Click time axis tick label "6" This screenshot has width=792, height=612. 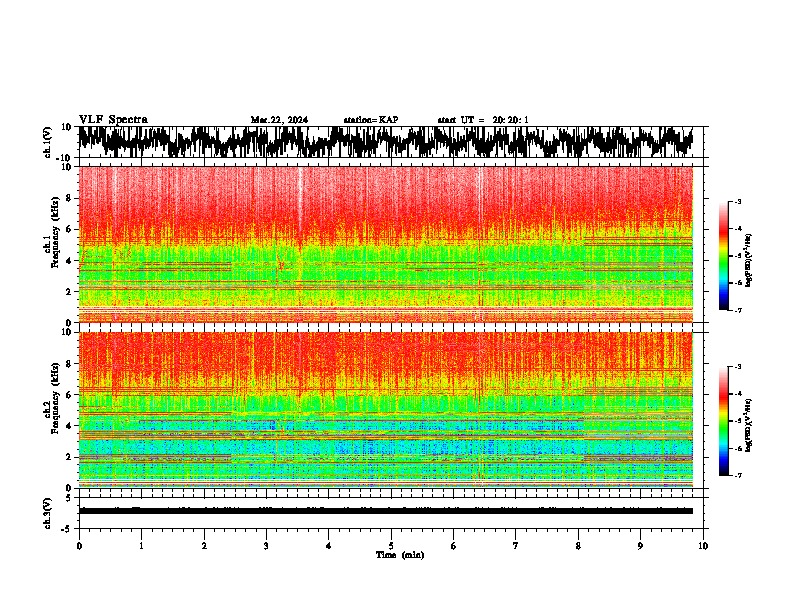454,546
